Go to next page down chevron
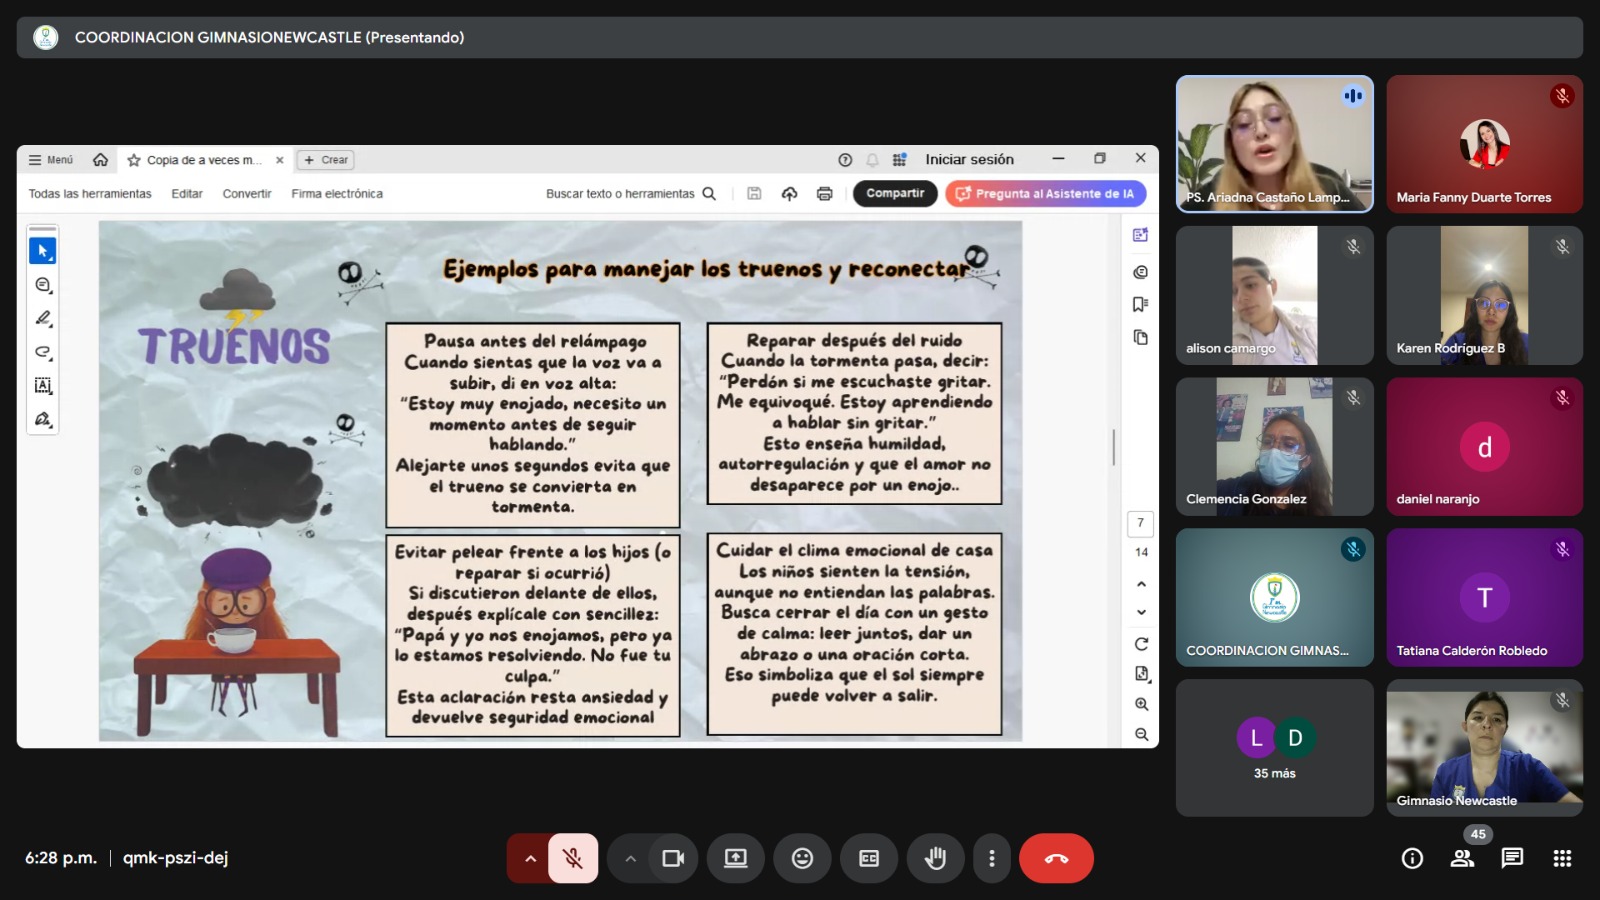Screen dimensions: 1600x900 1141,612
